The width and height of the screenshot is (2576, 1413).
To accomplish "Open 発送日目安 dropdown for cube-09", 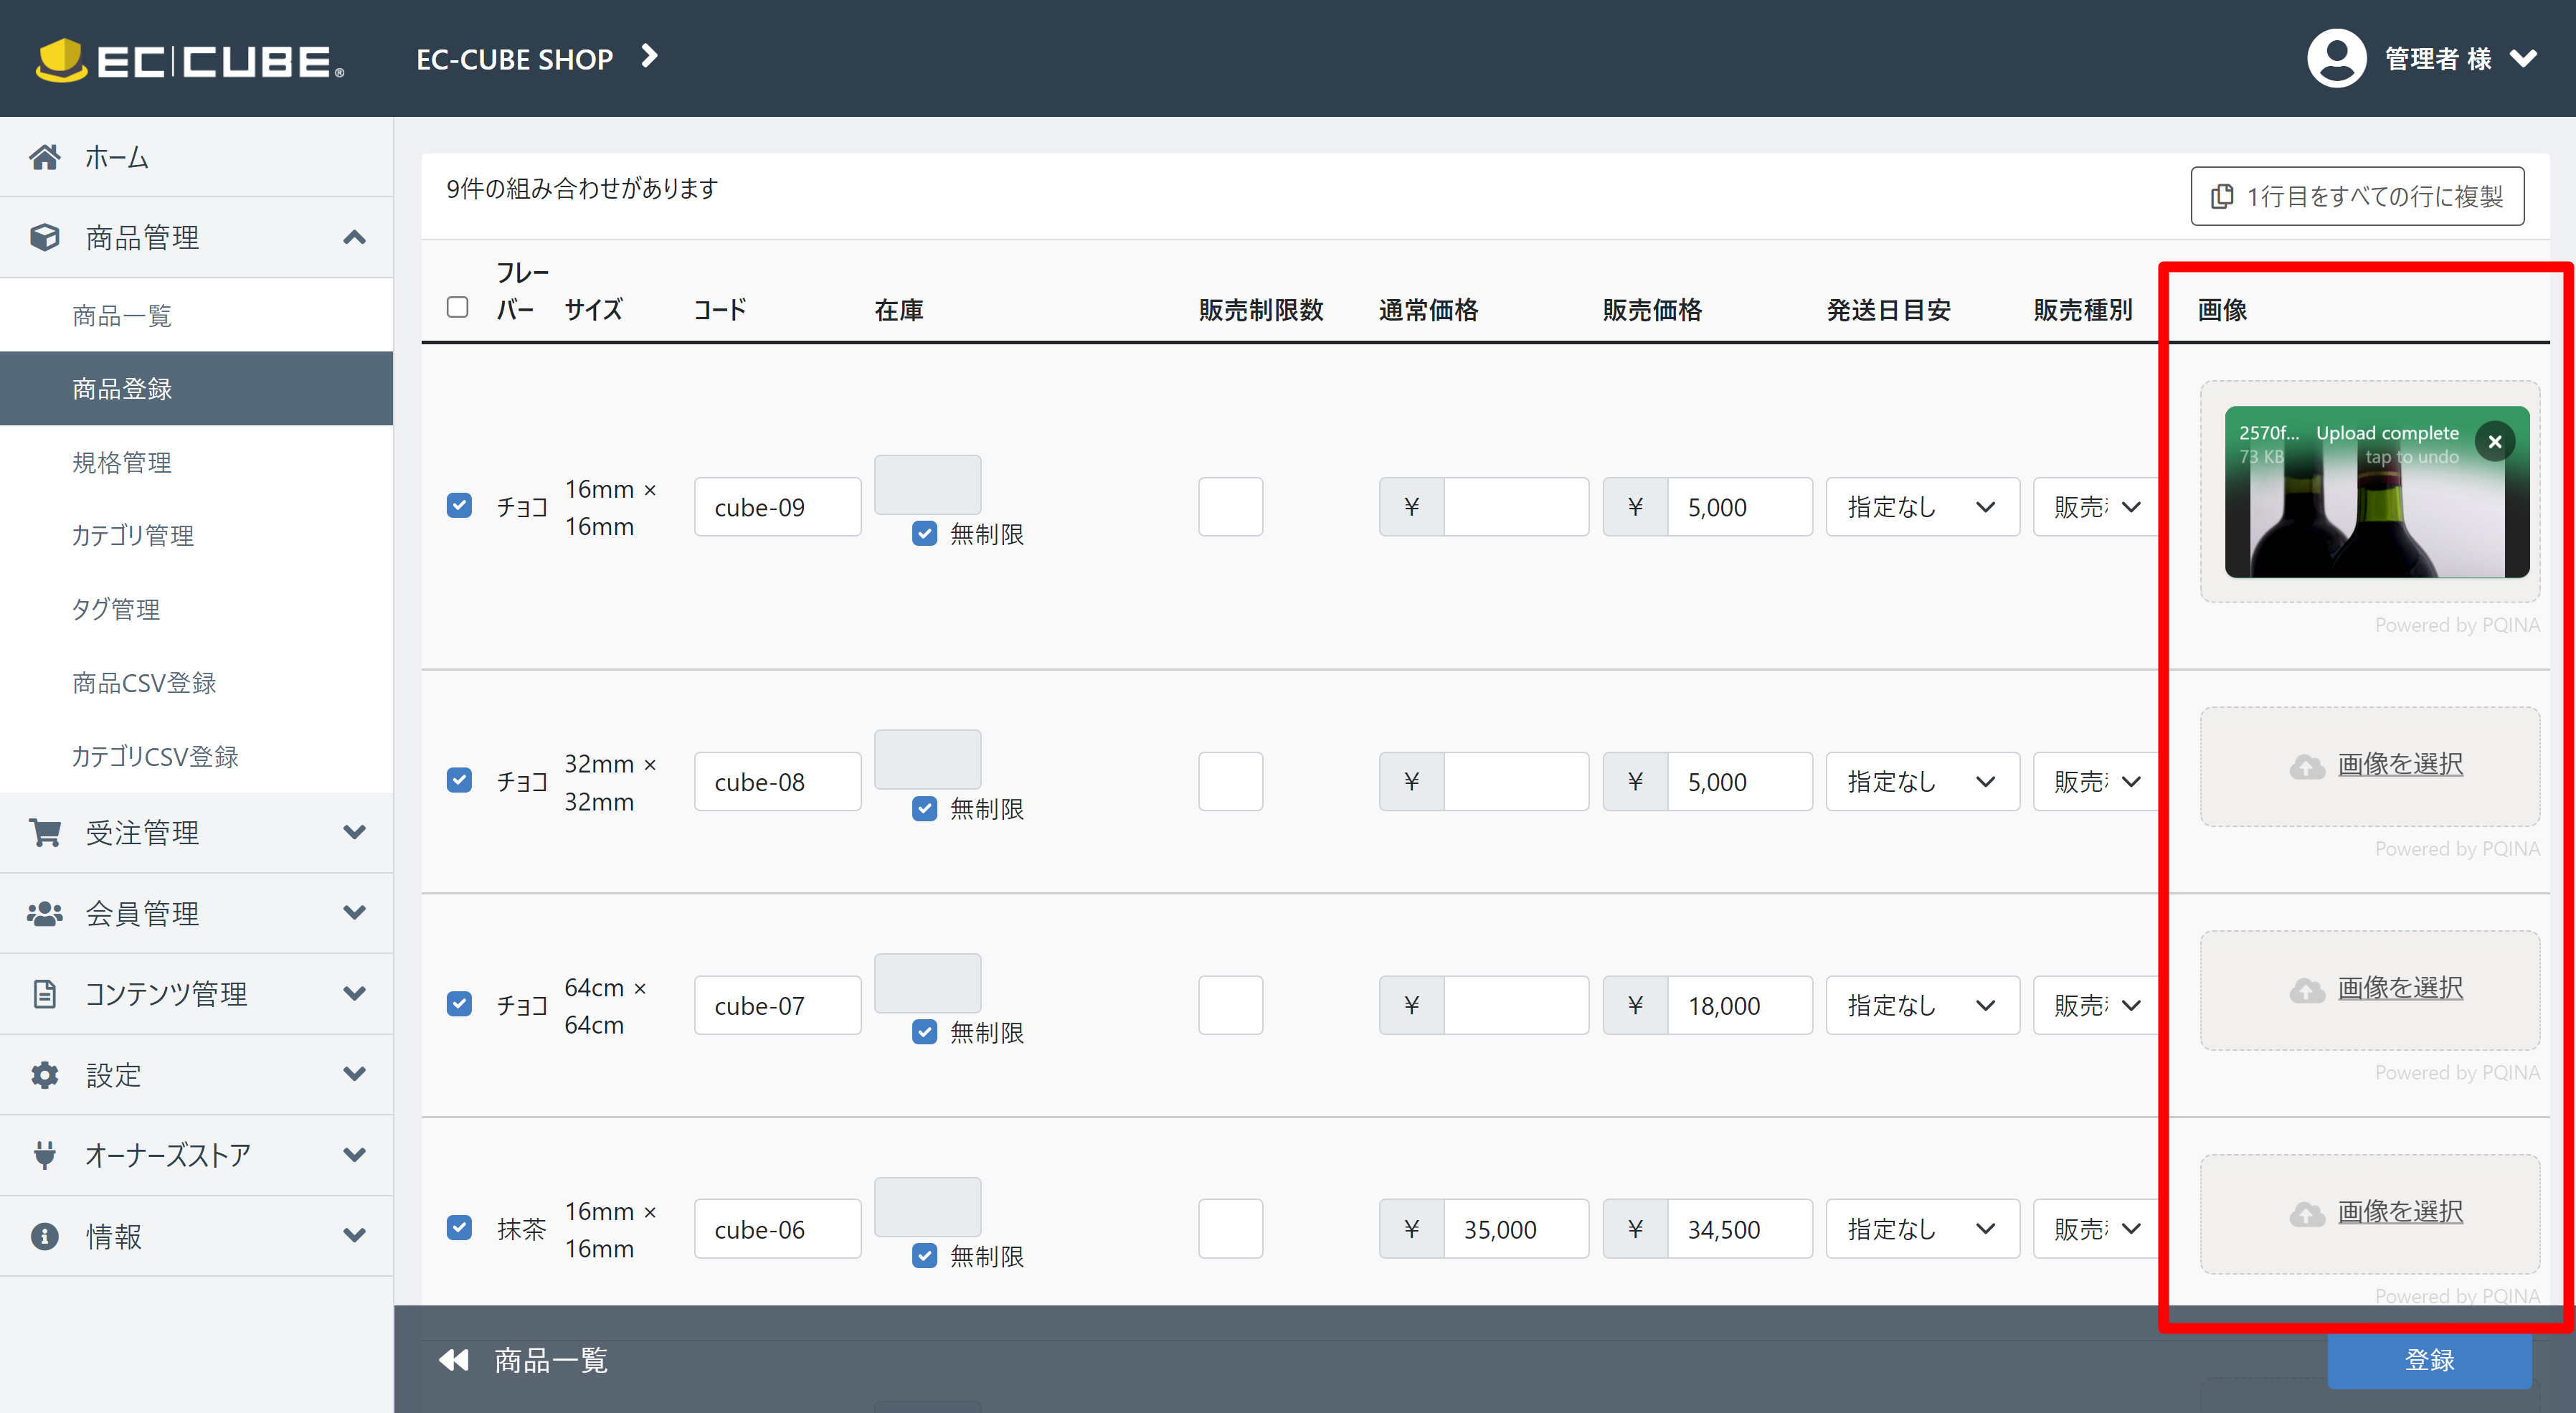I will 1921,507.
